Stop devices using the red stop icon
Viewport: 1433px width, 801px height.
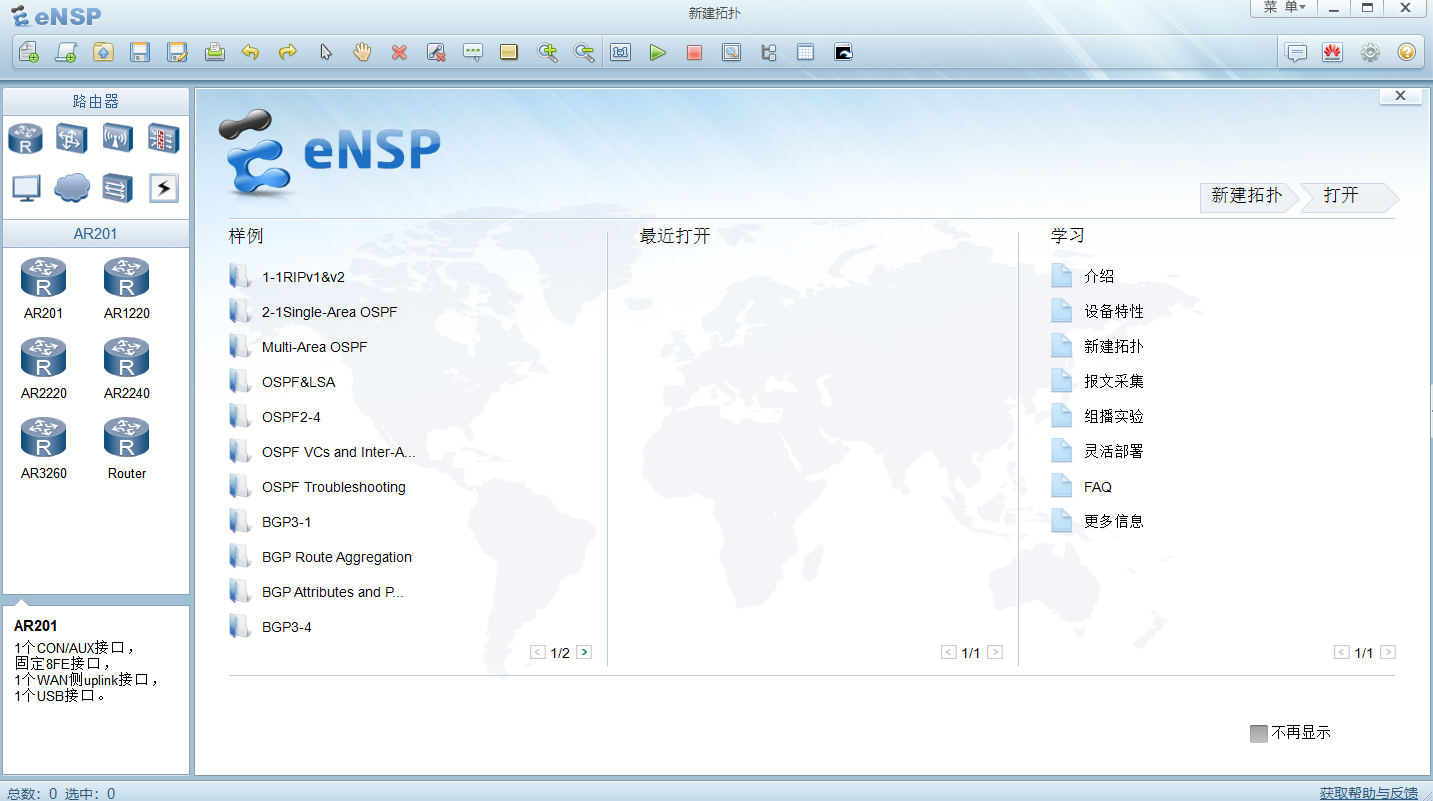pos(694,52)
